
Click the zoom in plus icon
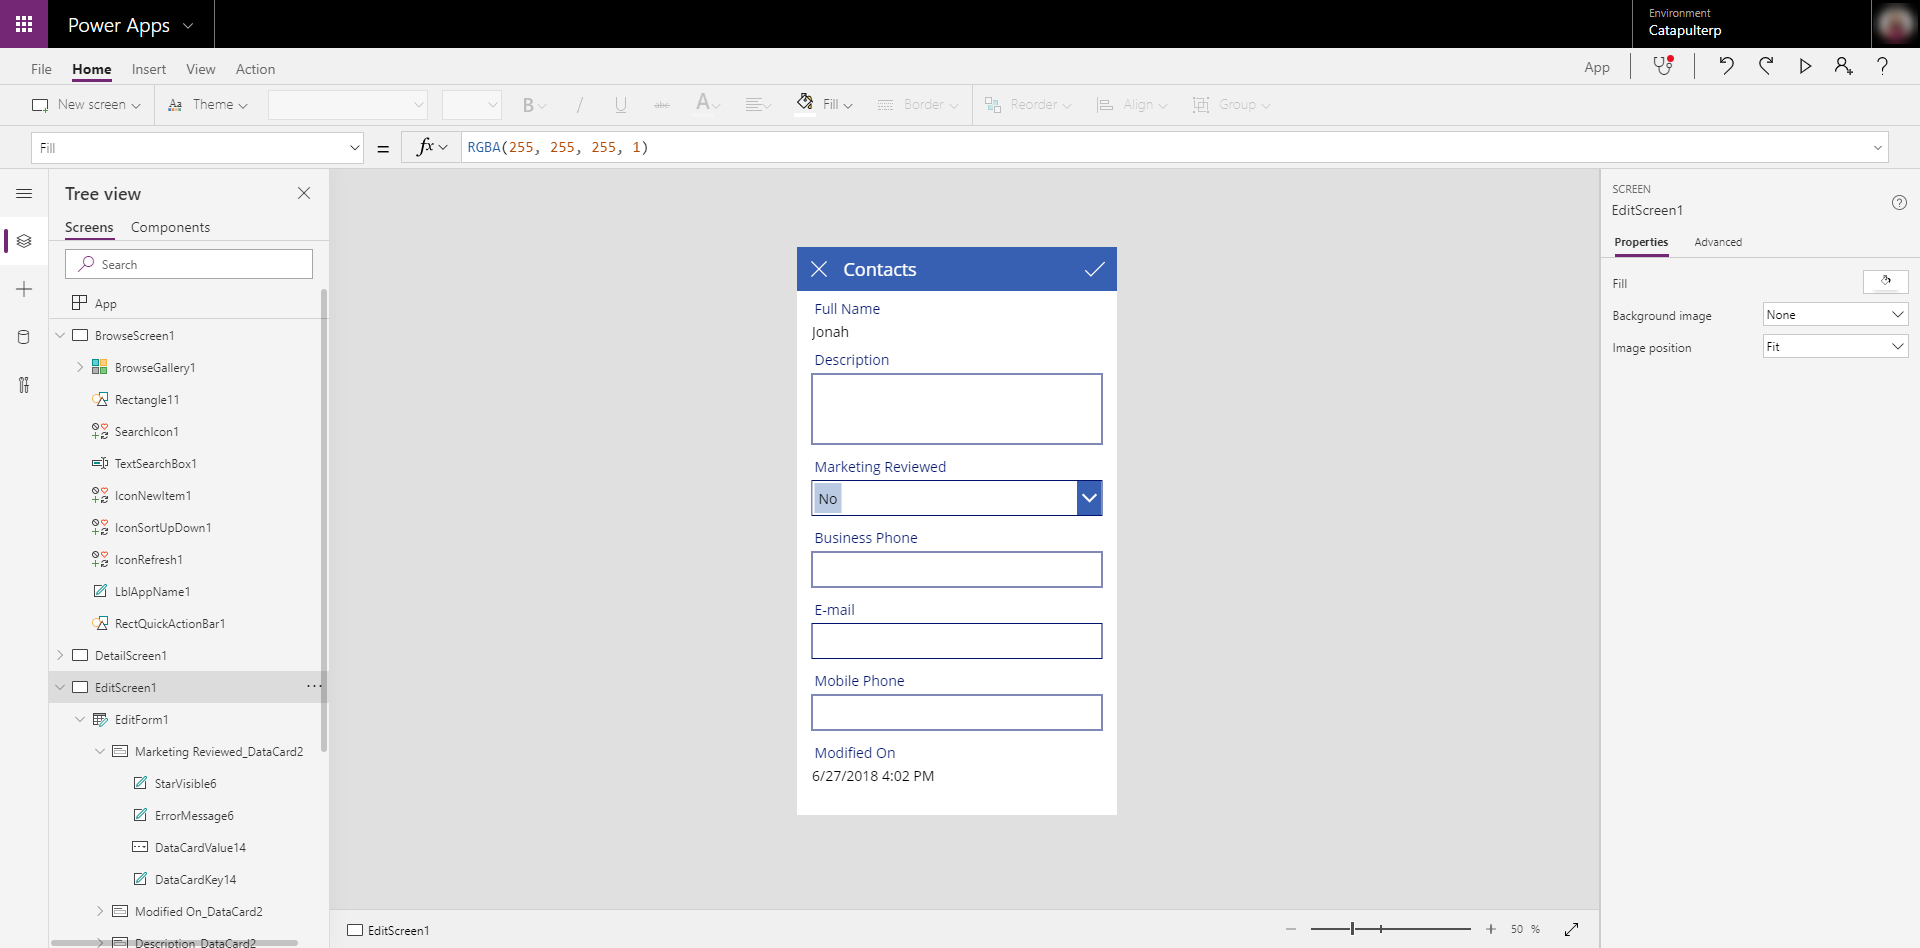coord(1490,929)
